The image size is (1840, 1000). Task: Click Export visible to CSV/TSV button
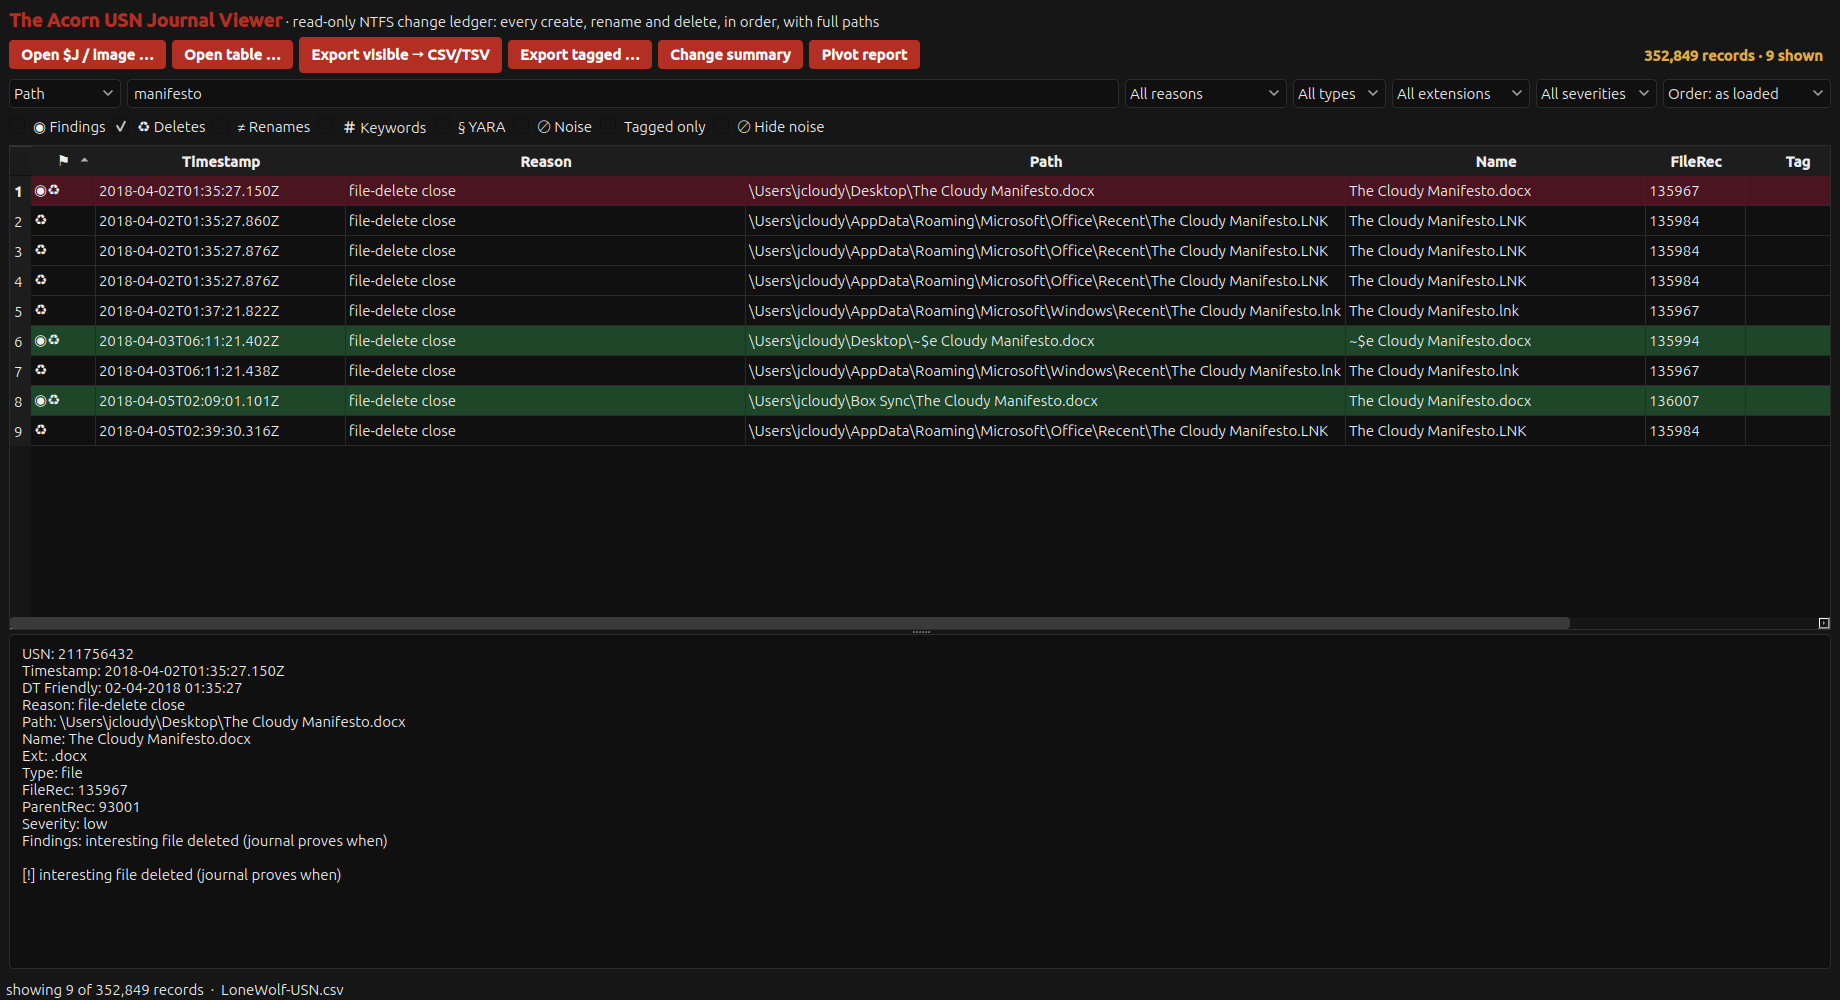point(400,55)
